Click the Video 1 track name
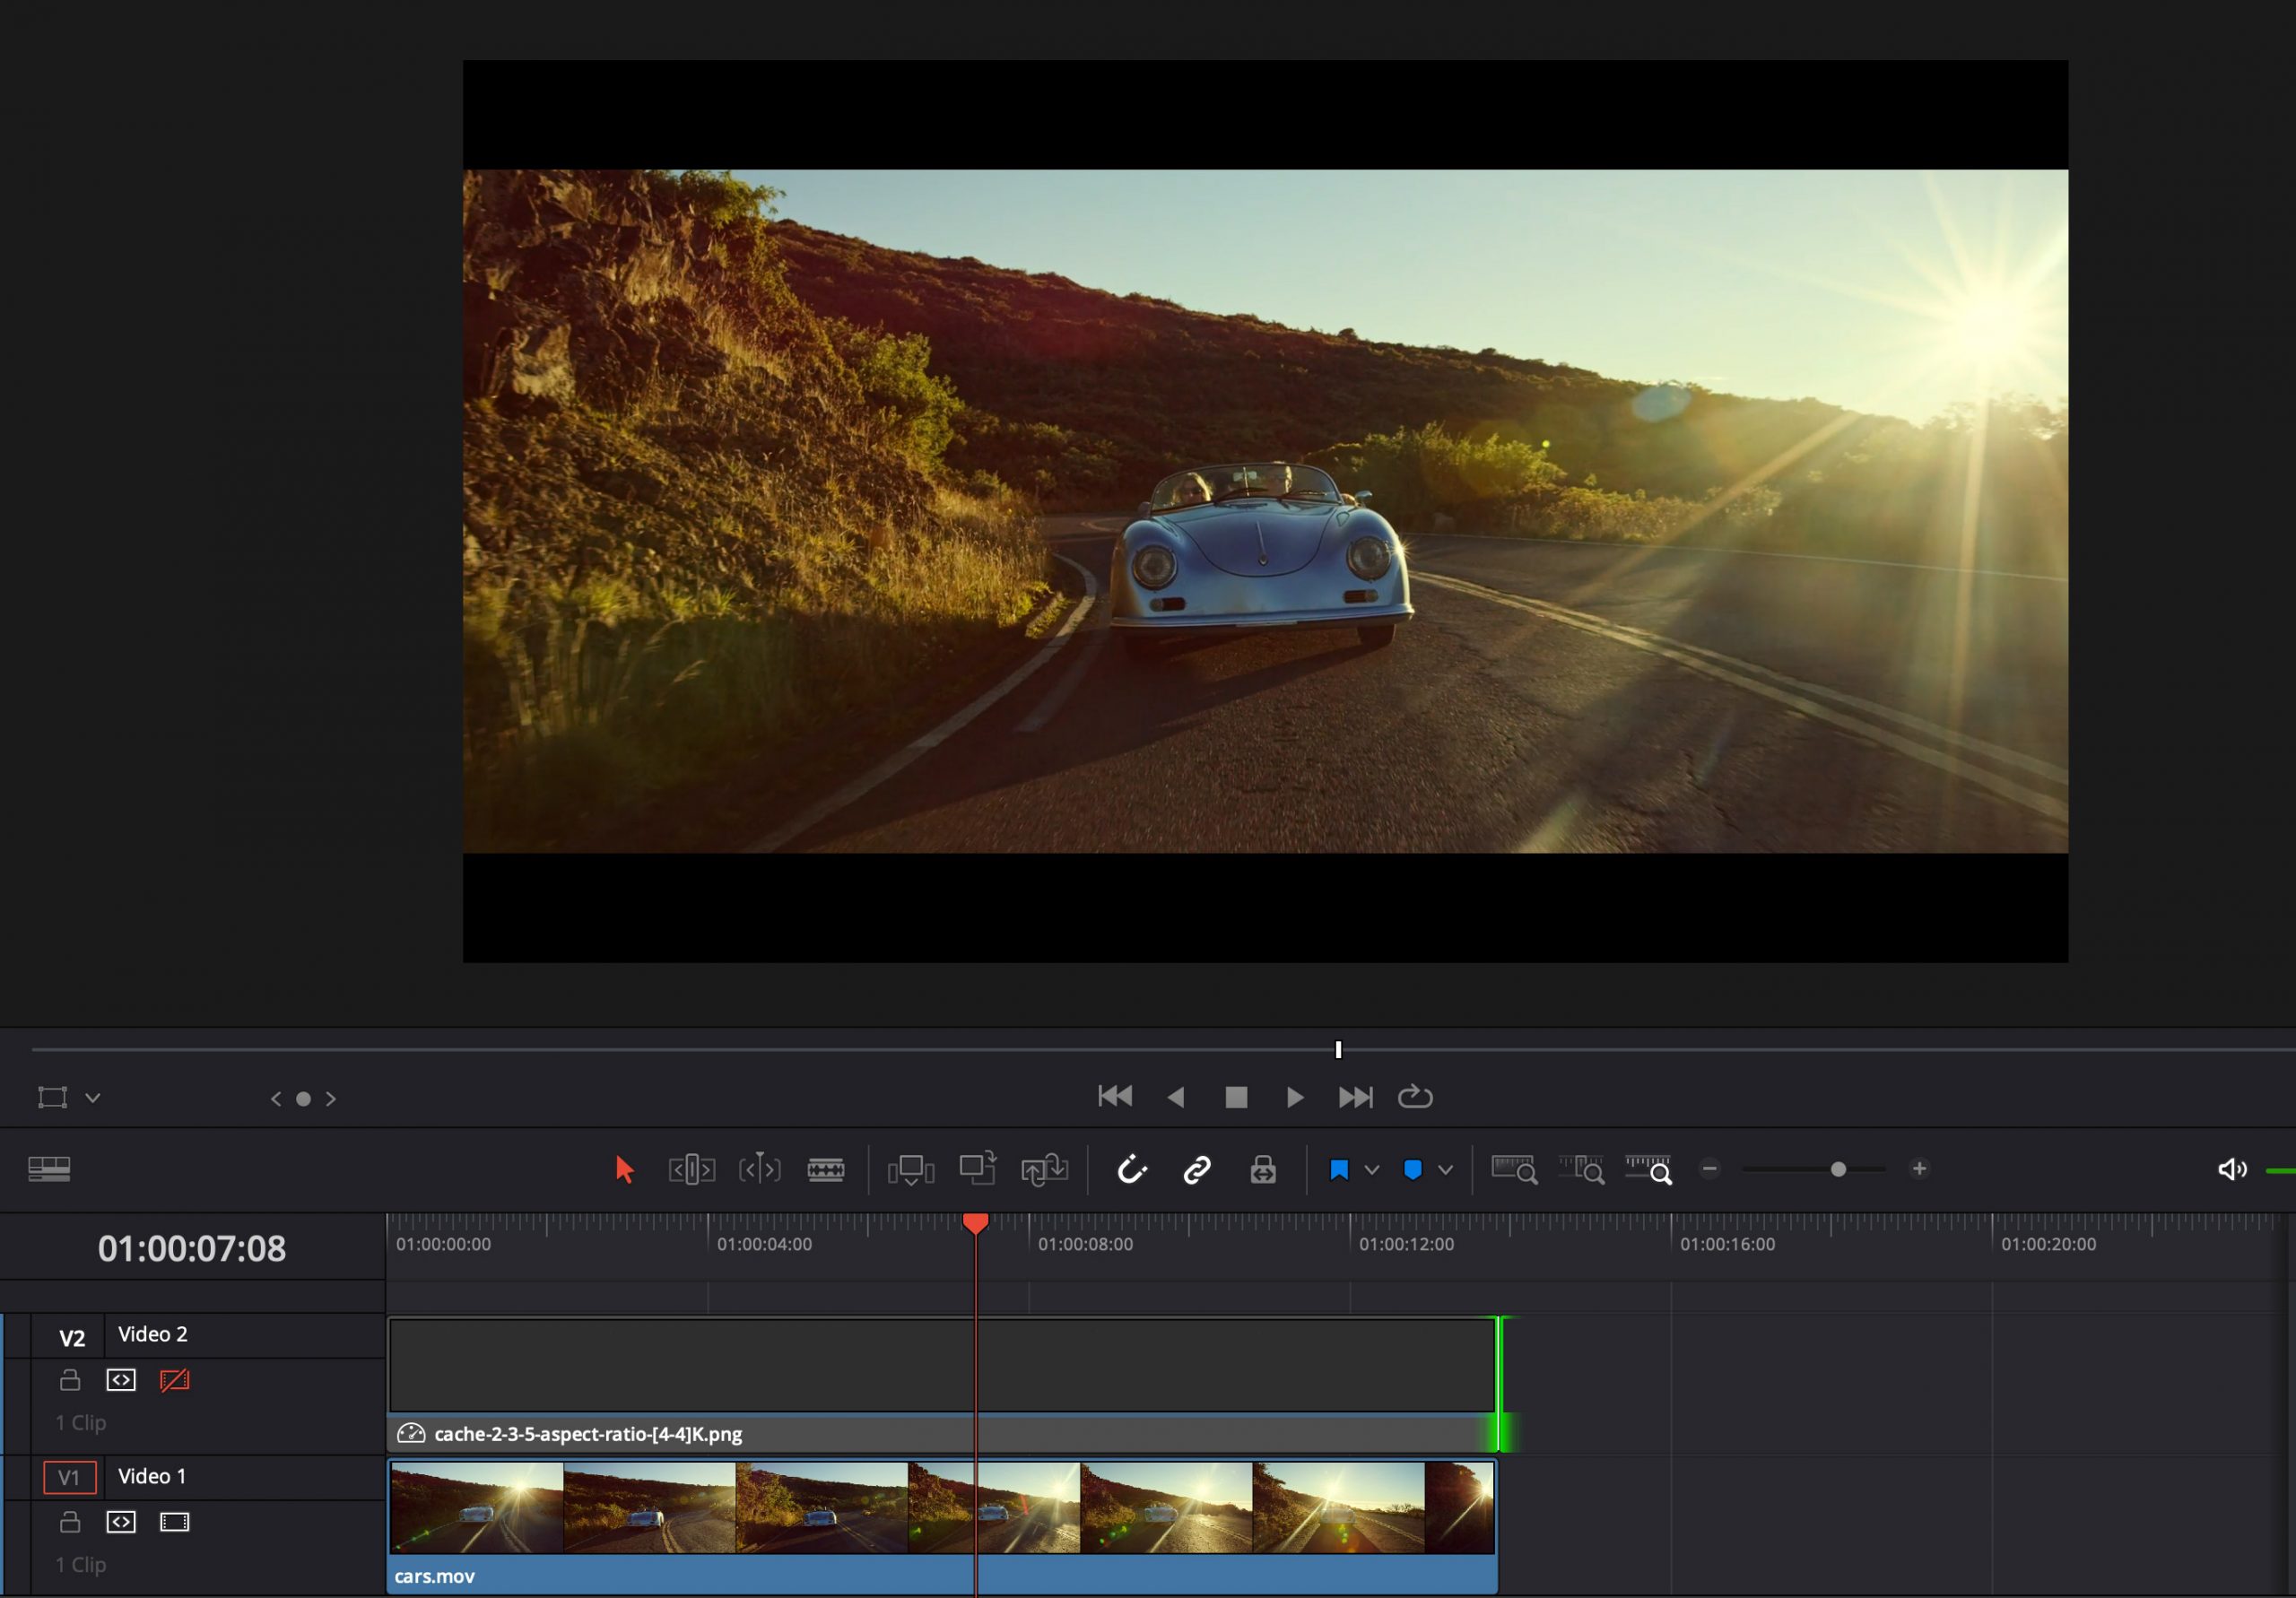 pos(152,1476)
